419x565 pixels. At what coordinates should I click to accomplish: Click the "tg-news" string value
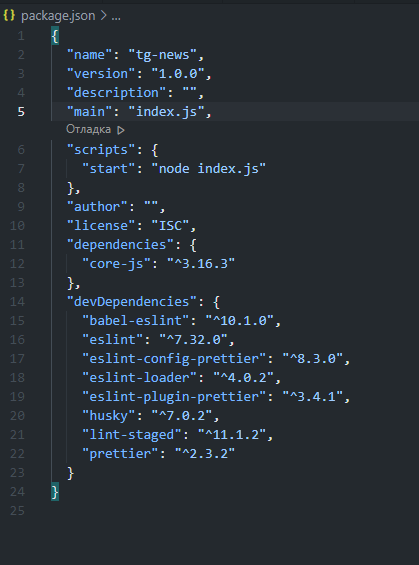click(x=162, y=55)
